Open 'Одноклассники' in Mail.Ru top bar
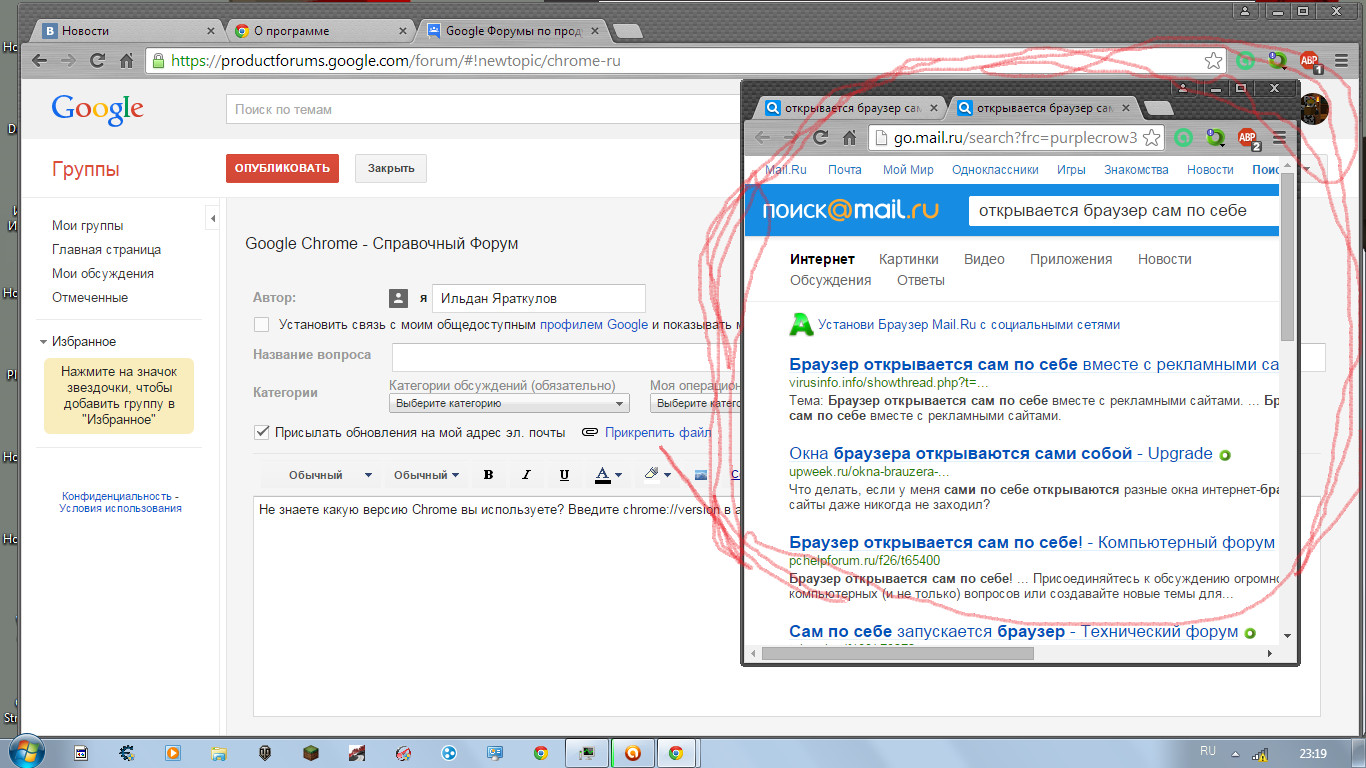Viewport: 1366px width, 768px height. click(x=995, y=170)
